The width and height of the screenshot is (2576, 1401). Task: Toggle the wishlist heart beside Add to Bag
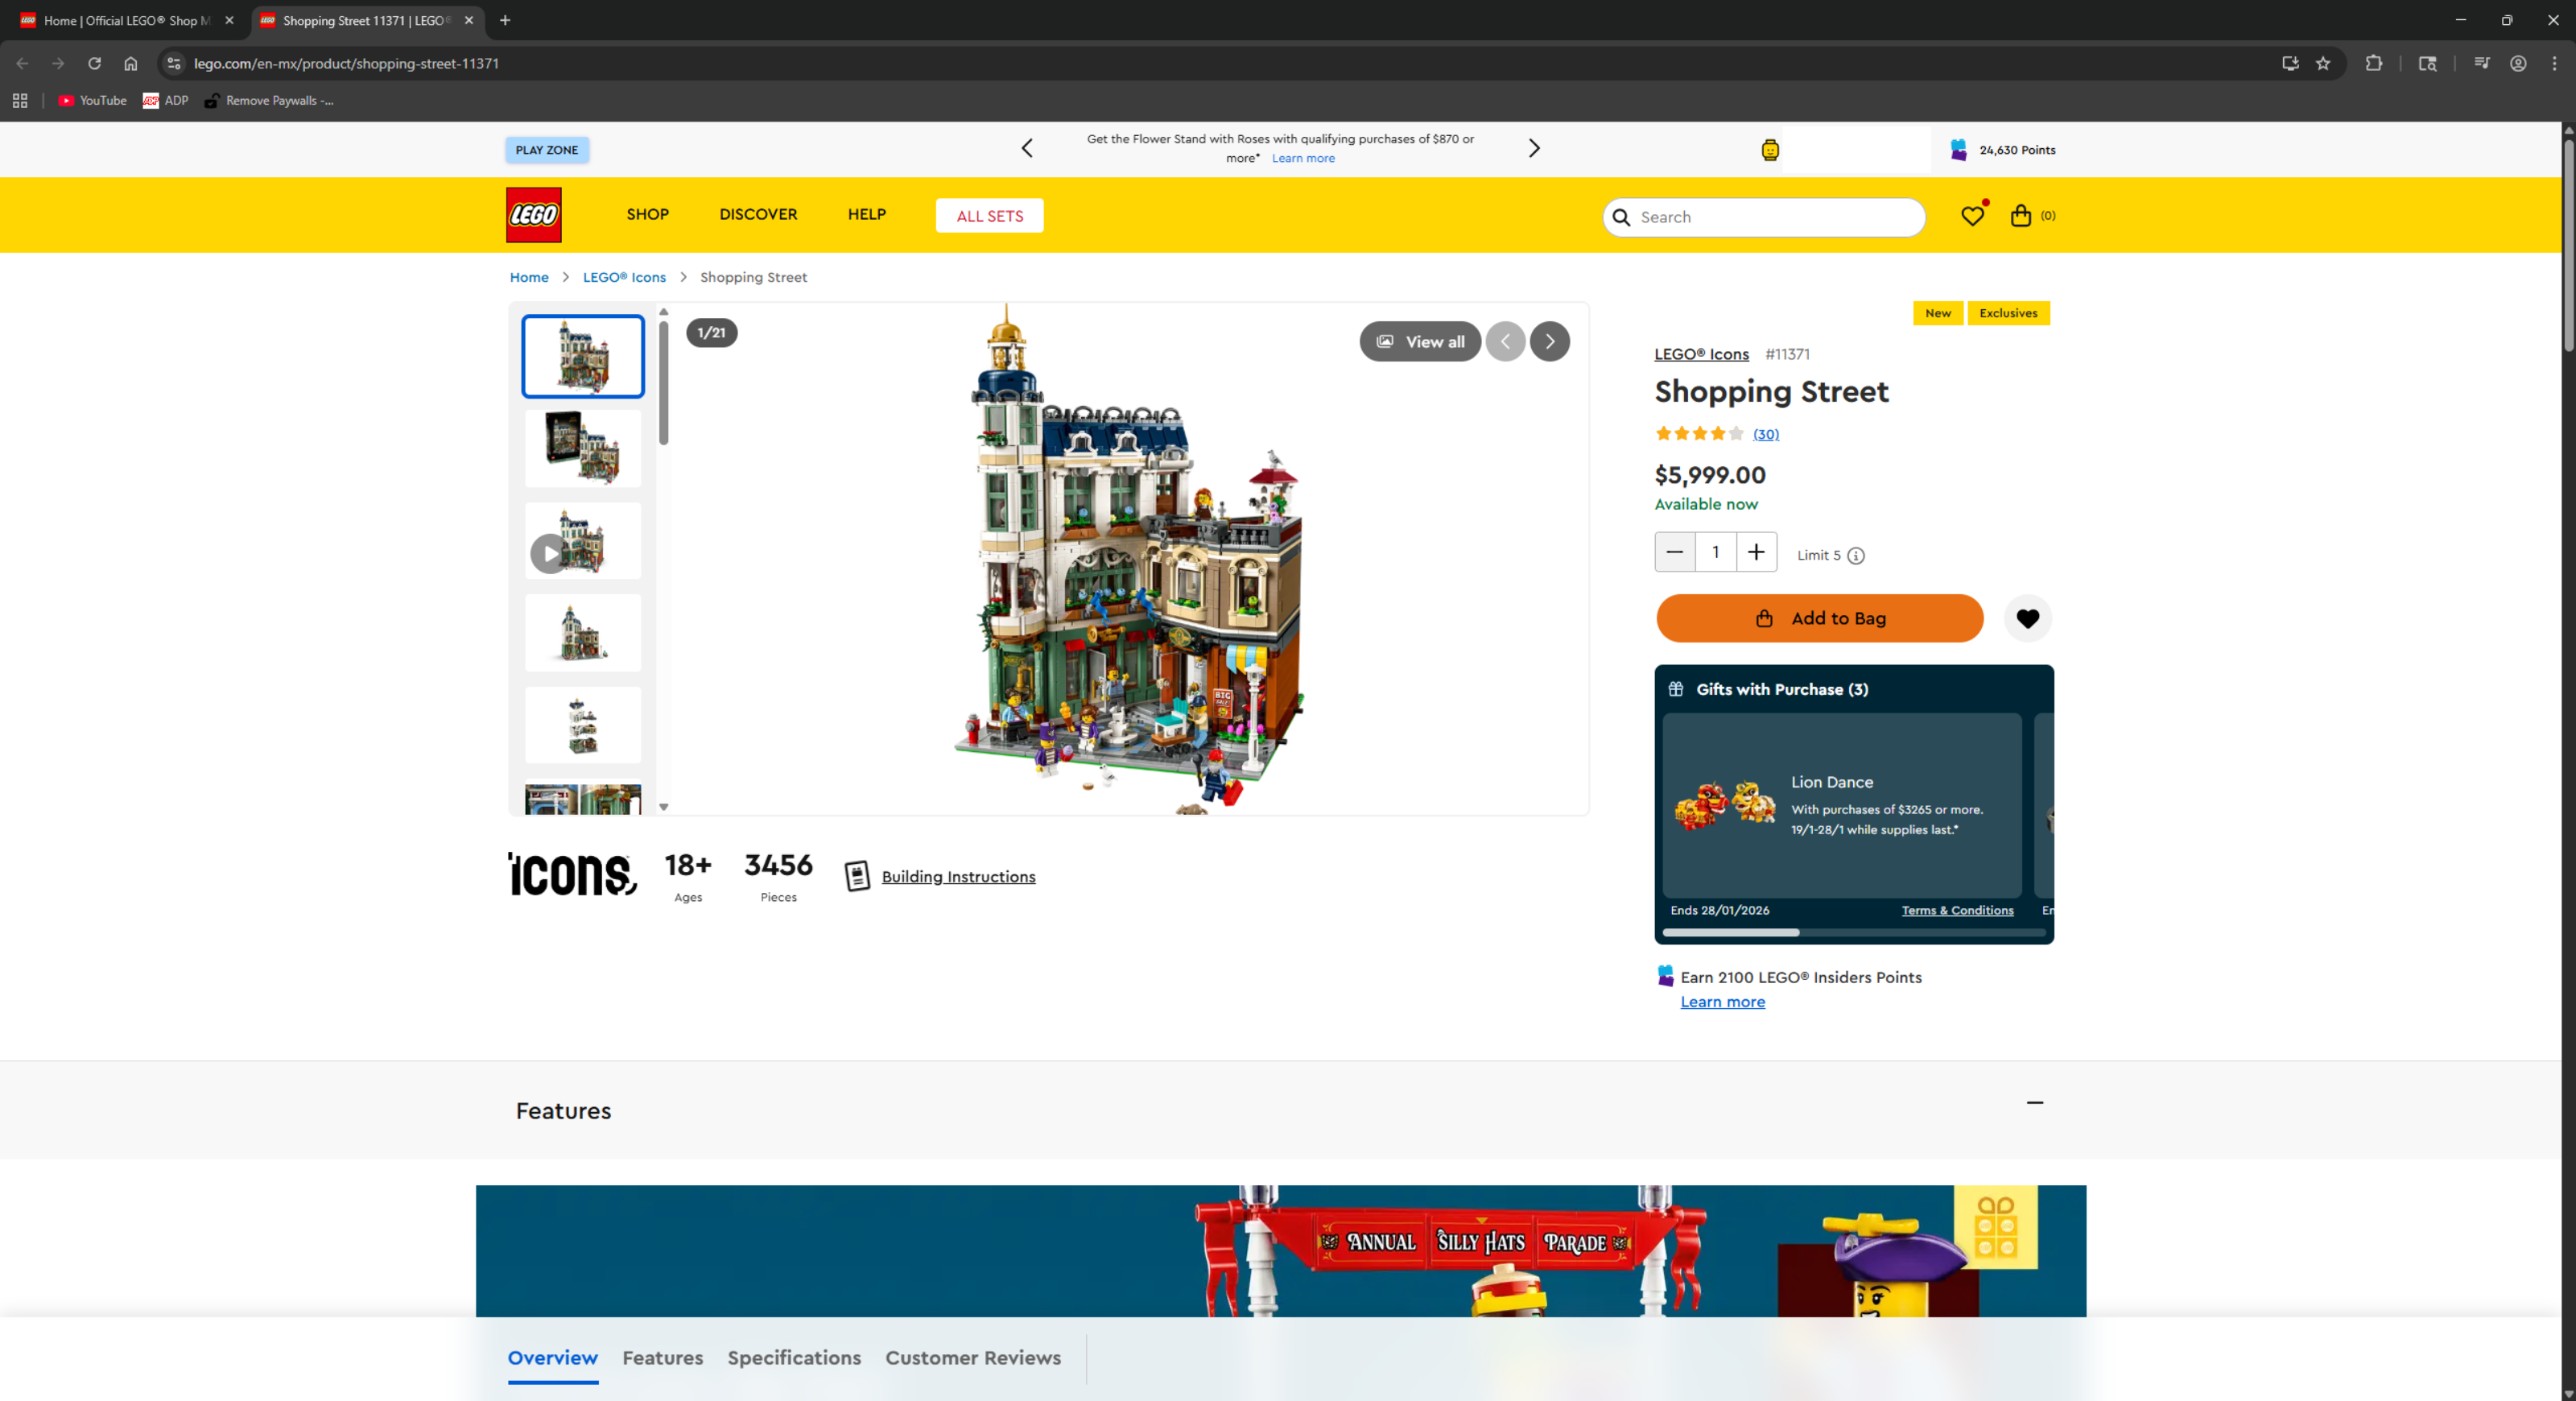coord(2027,619)
